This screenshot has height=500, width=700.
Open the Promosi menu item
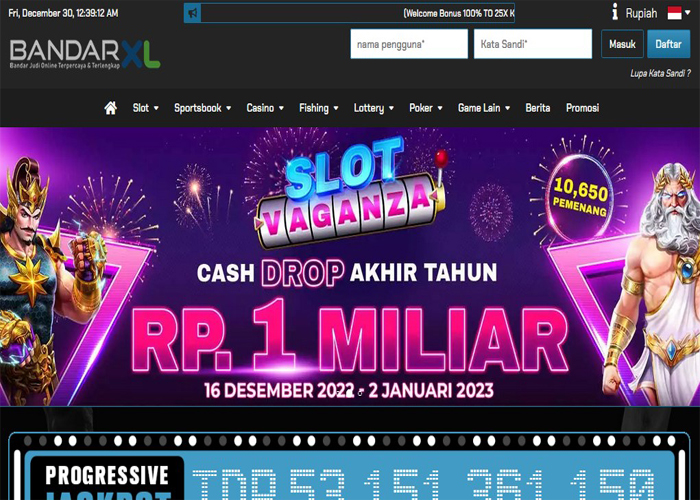coord(582,108)
